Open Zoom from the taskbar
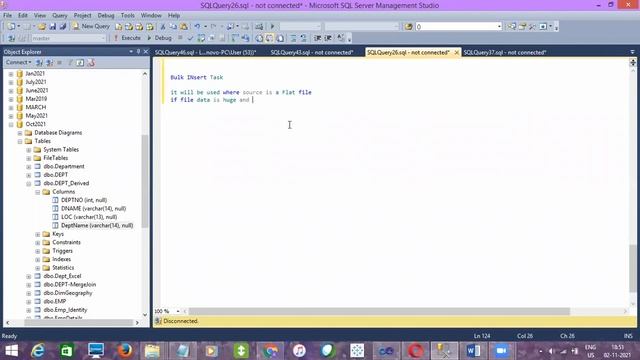 point(501,351)
